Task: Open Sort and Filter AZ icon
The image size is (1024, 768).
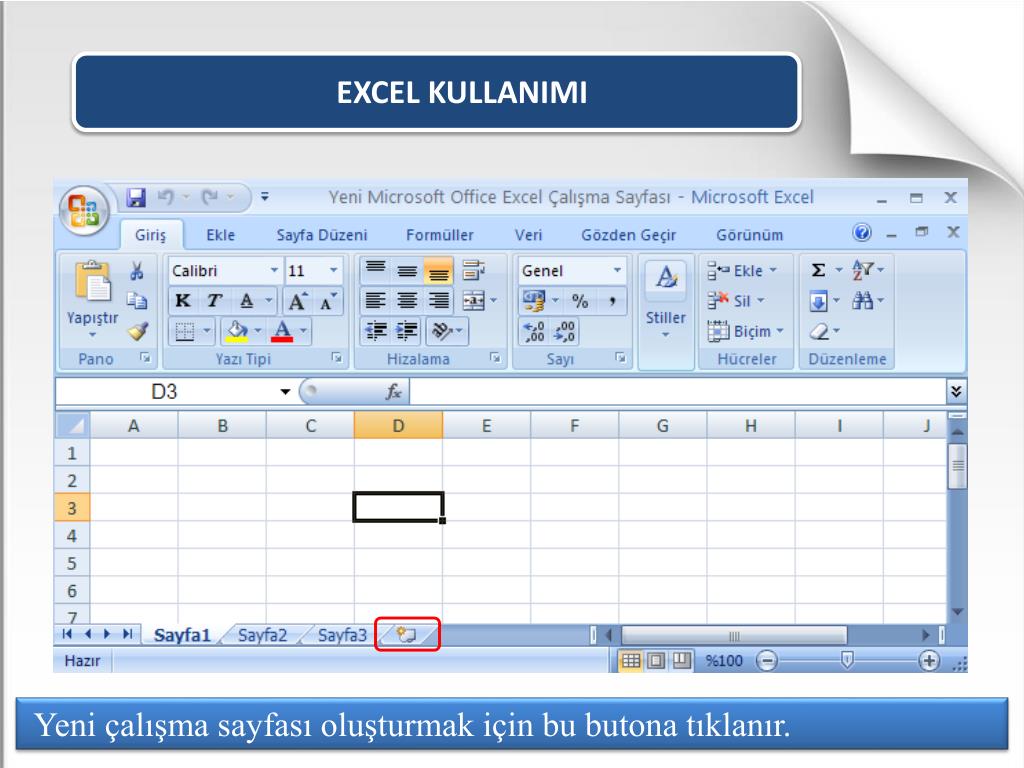Action: [x=863, y=270]
